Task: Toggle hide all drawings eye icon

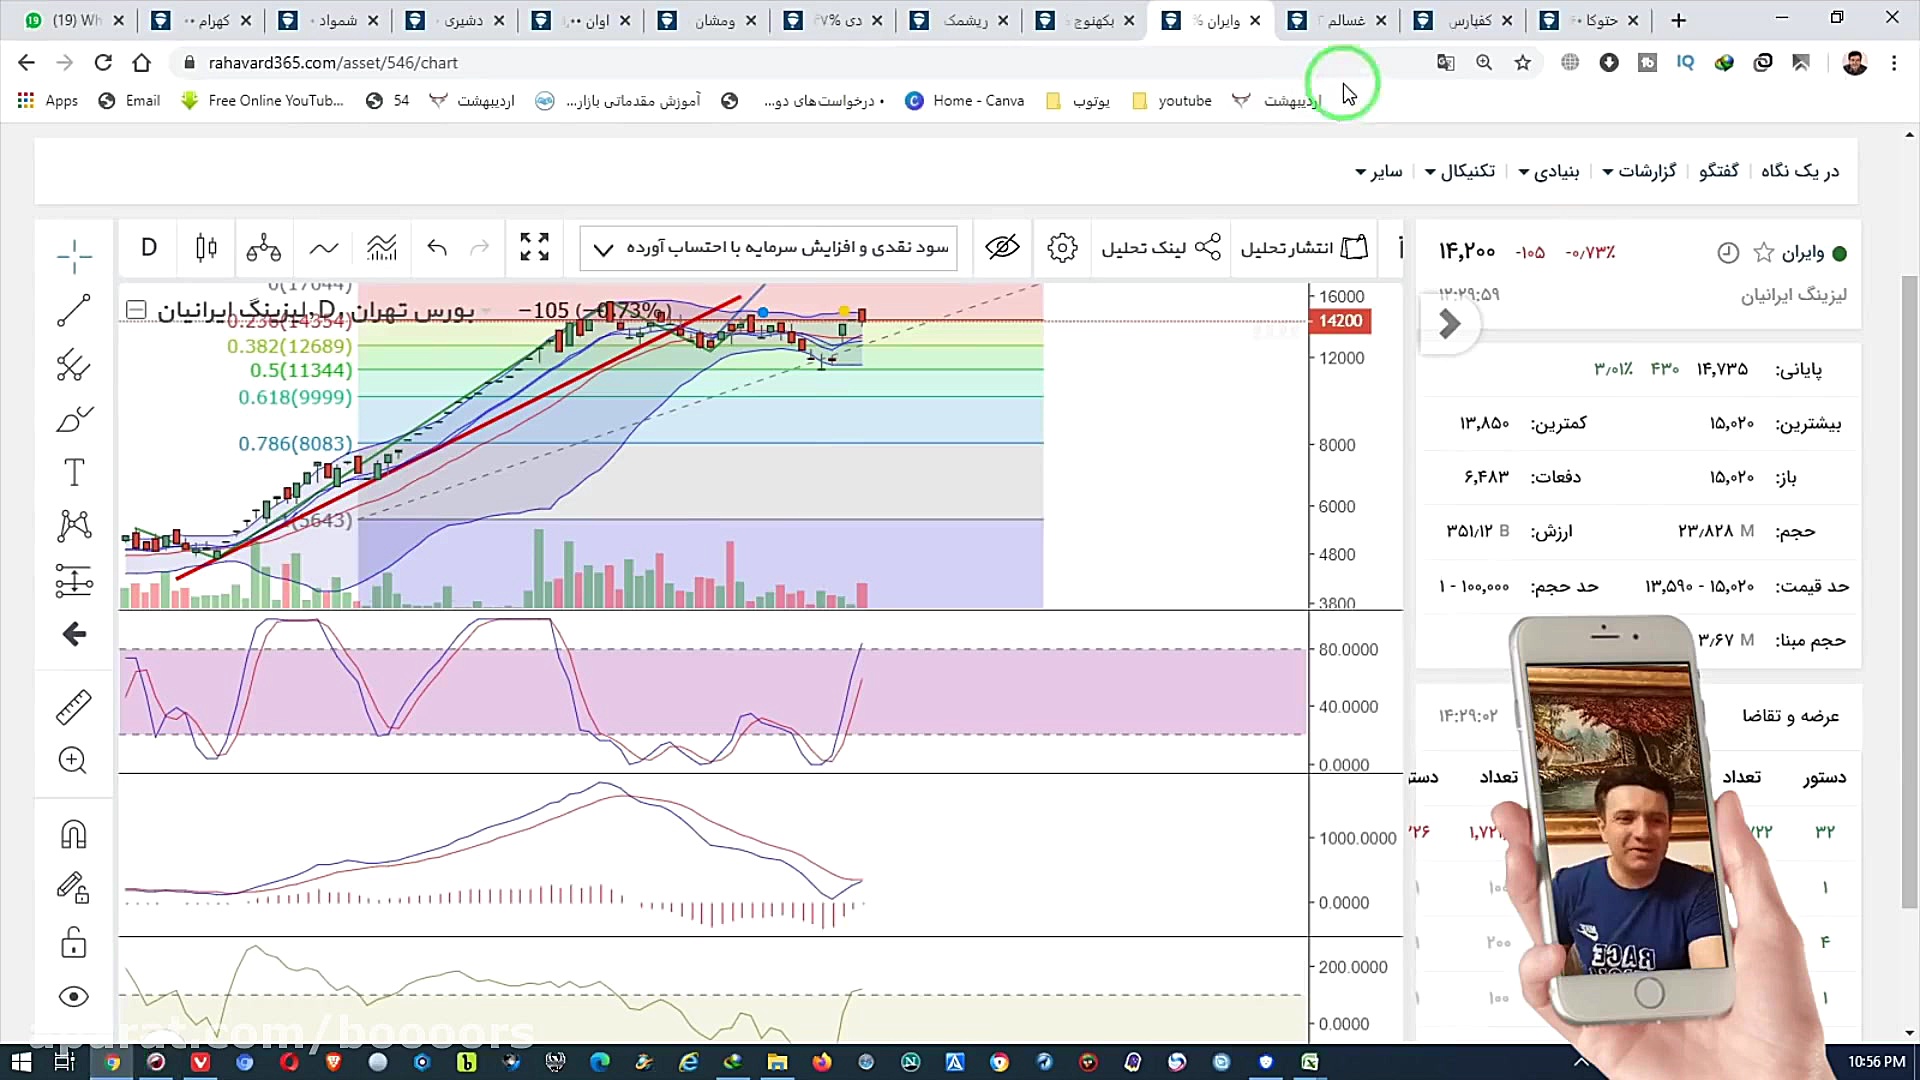Action: pos(73,997)
